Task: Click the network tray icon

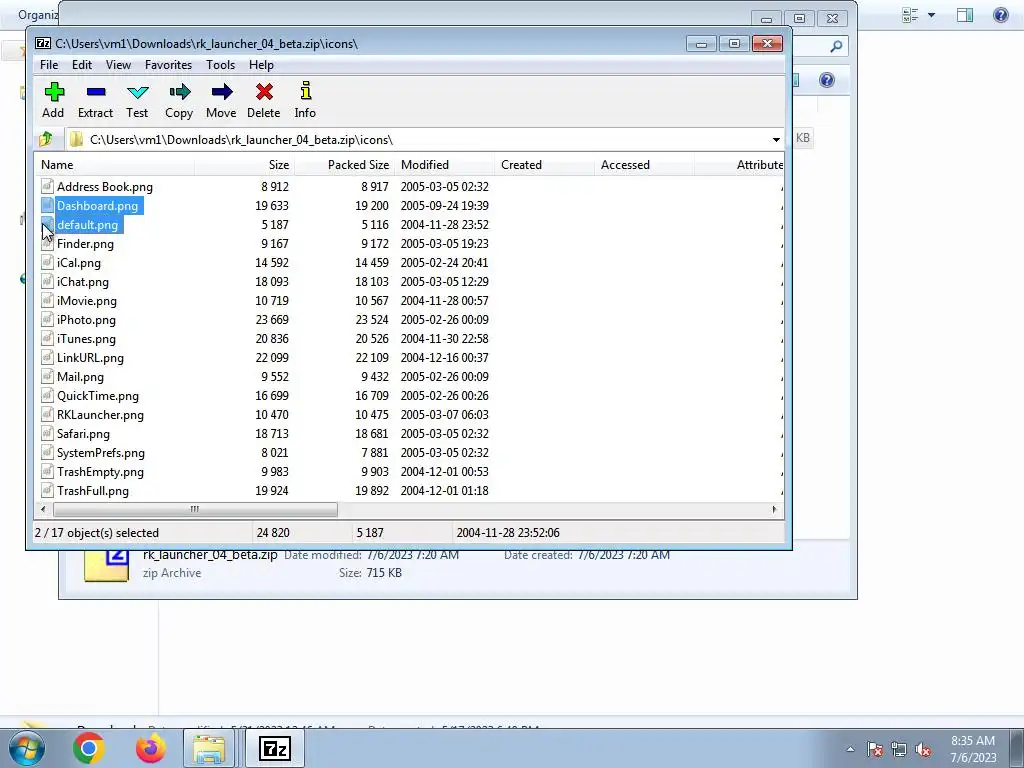Action: (x=899, y=750)
